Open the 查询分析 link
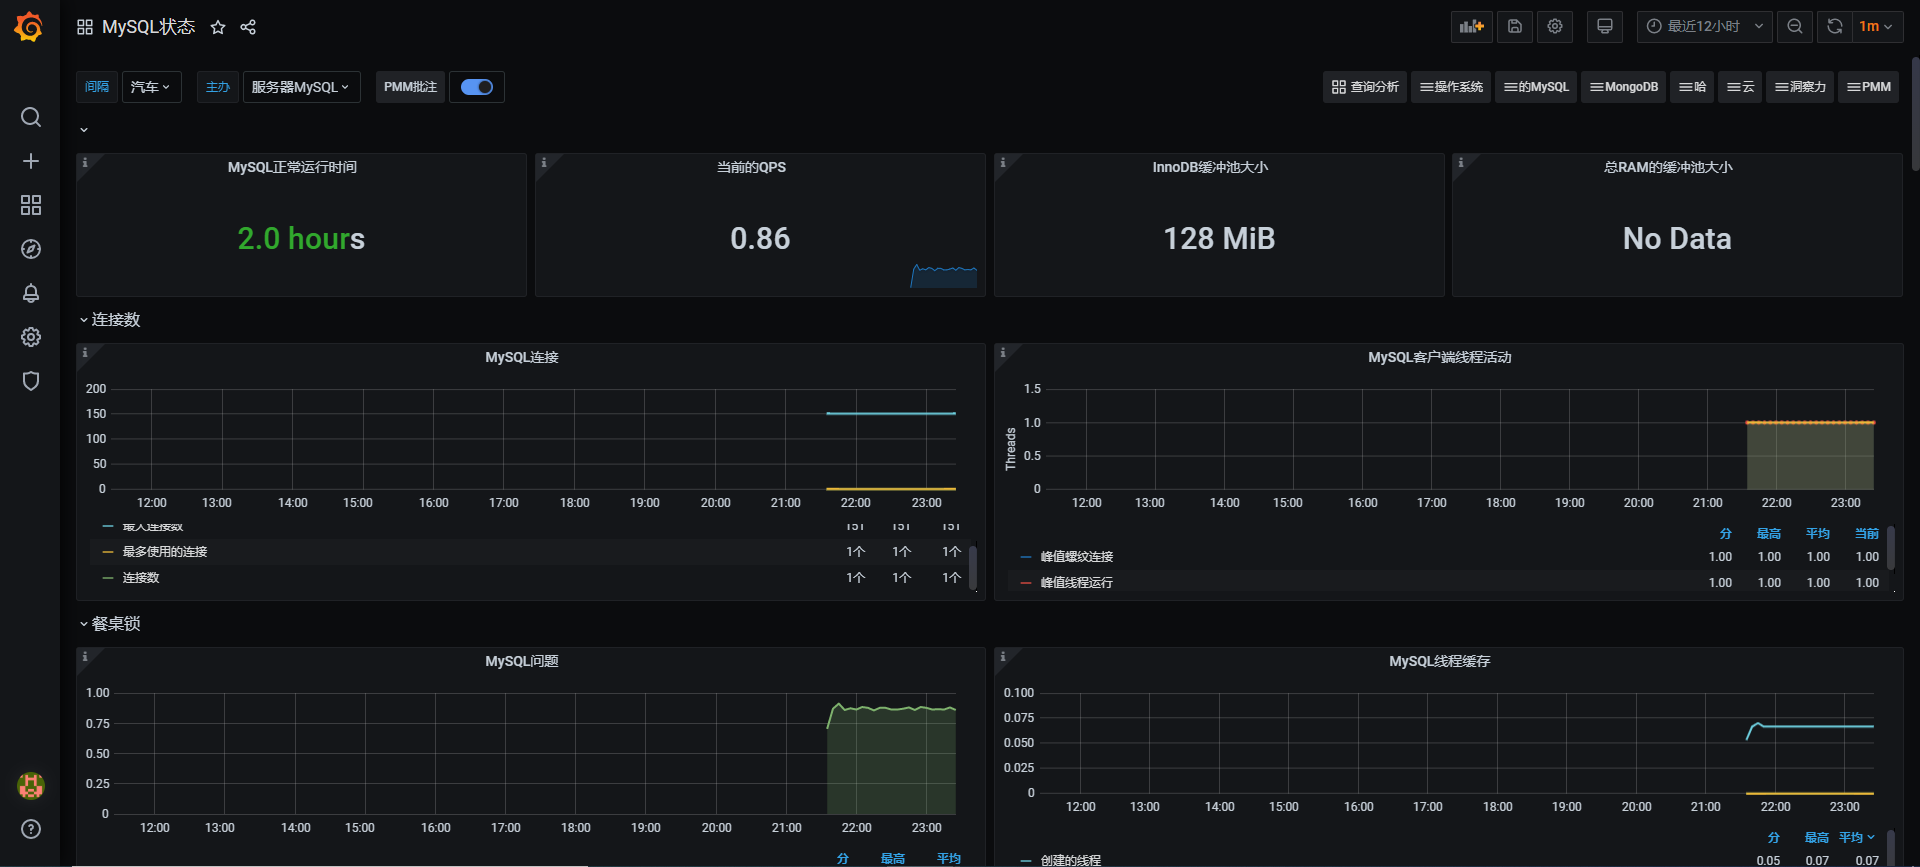The width and height of the screenshot is (1920, 867). click(1365, 87)
